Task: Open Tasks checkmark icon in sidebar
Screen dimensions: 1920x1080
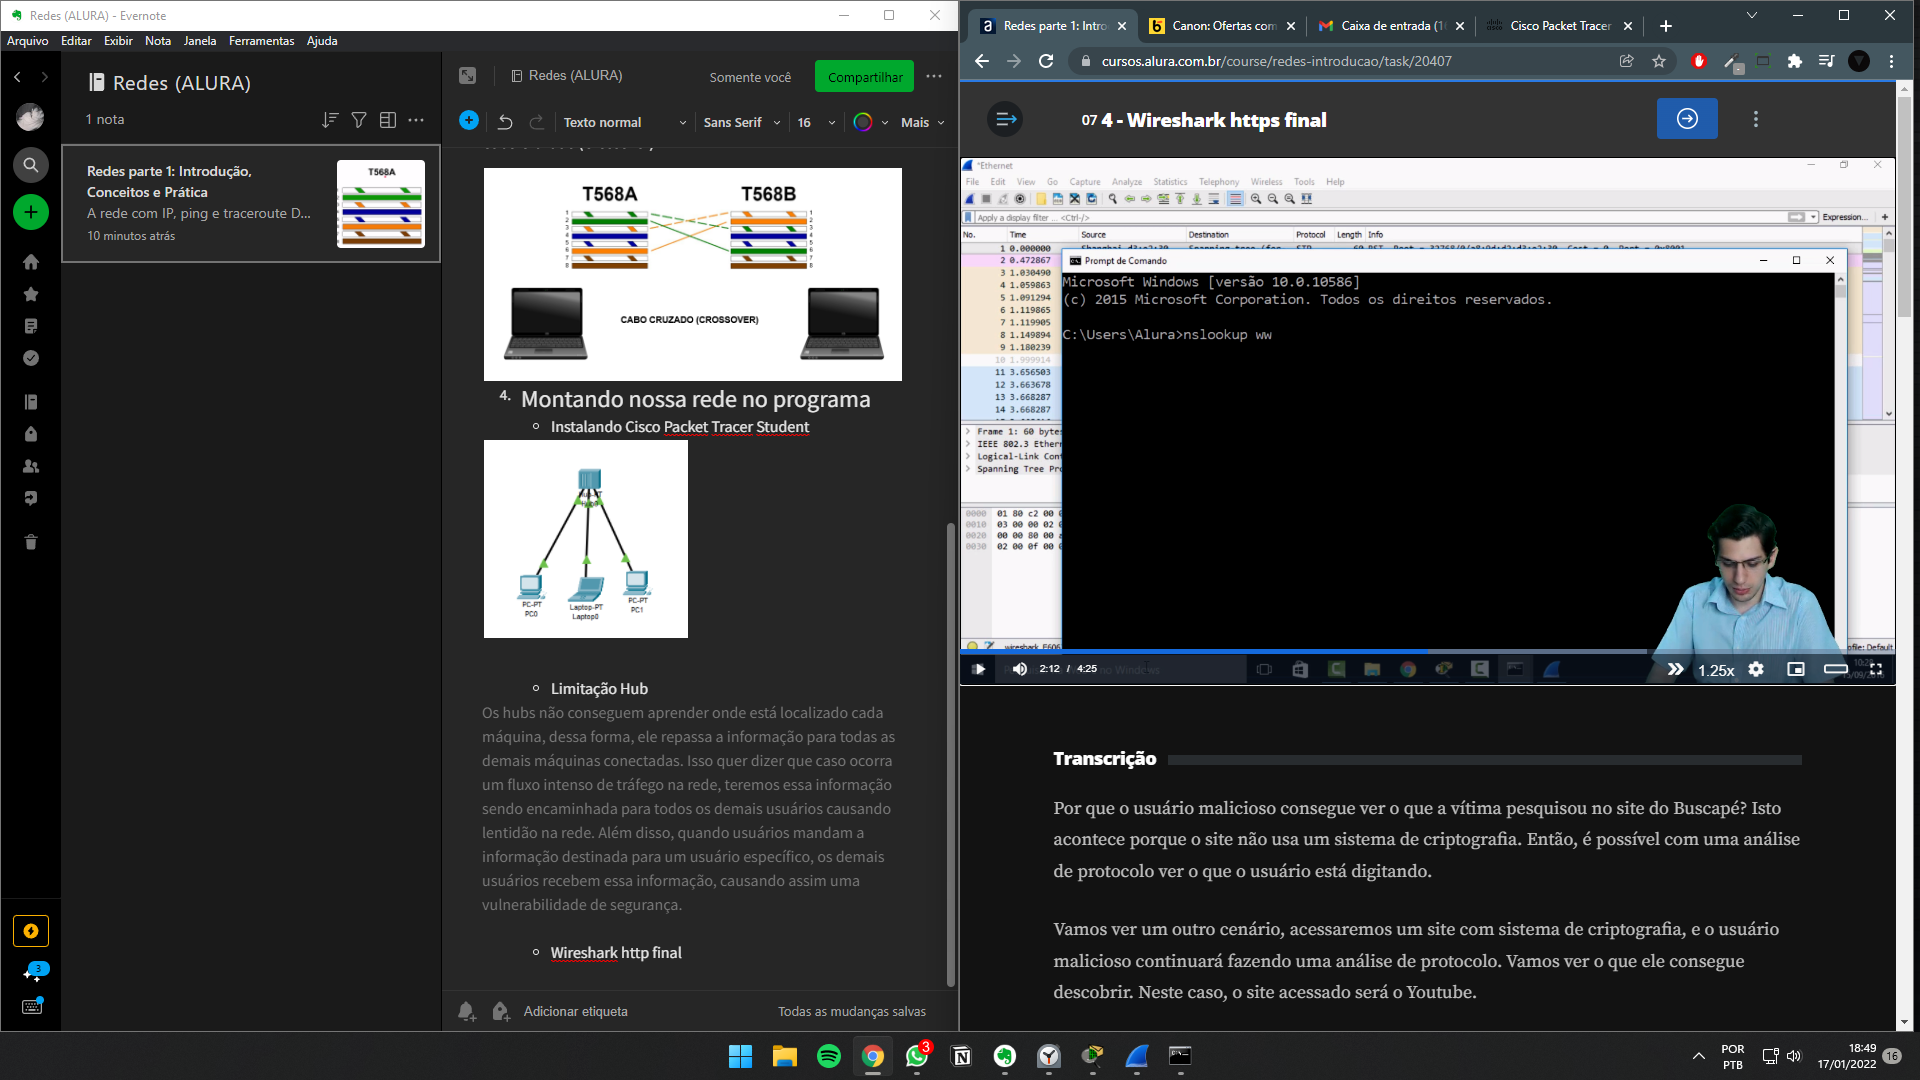Action: tap(31, 358)
